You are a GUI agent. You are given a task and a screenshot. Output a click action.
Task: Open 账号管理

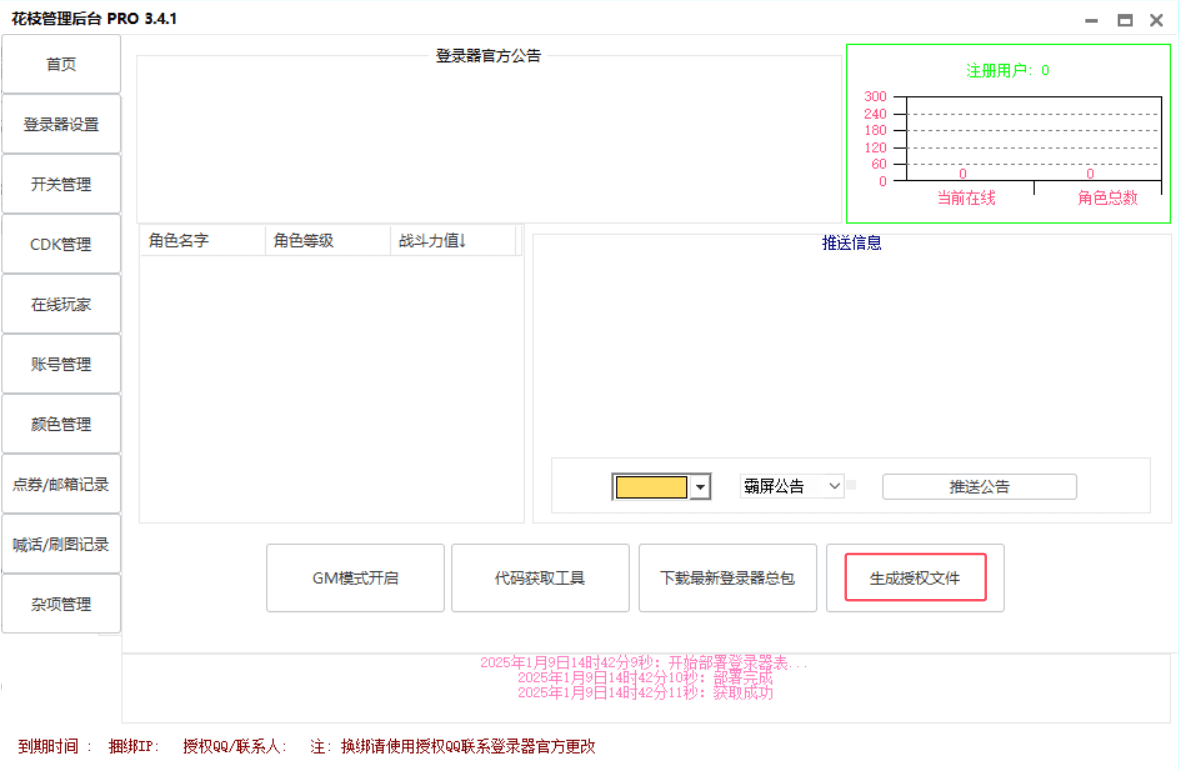click(61, 363)
